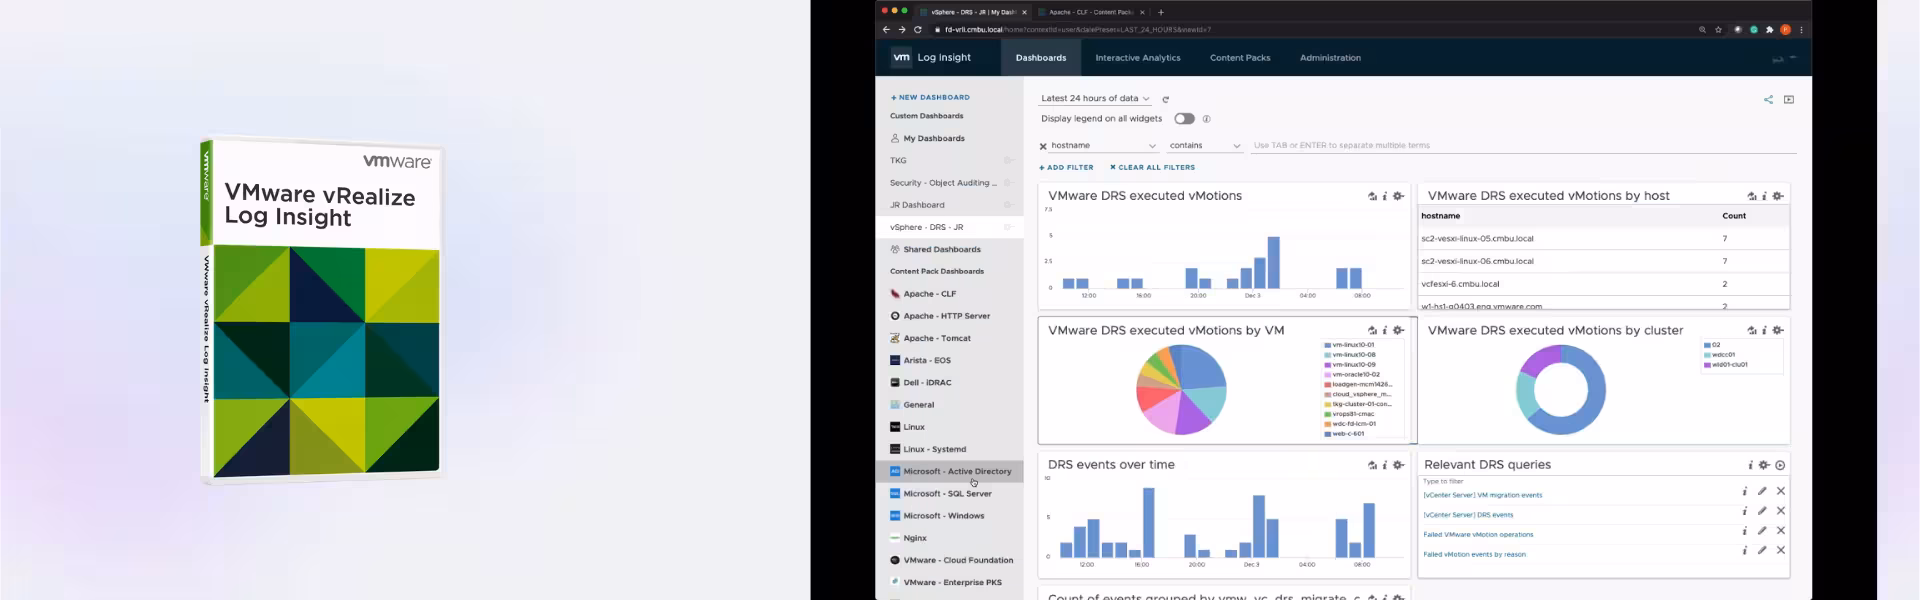Open the Administration tab

point(1330,58)
